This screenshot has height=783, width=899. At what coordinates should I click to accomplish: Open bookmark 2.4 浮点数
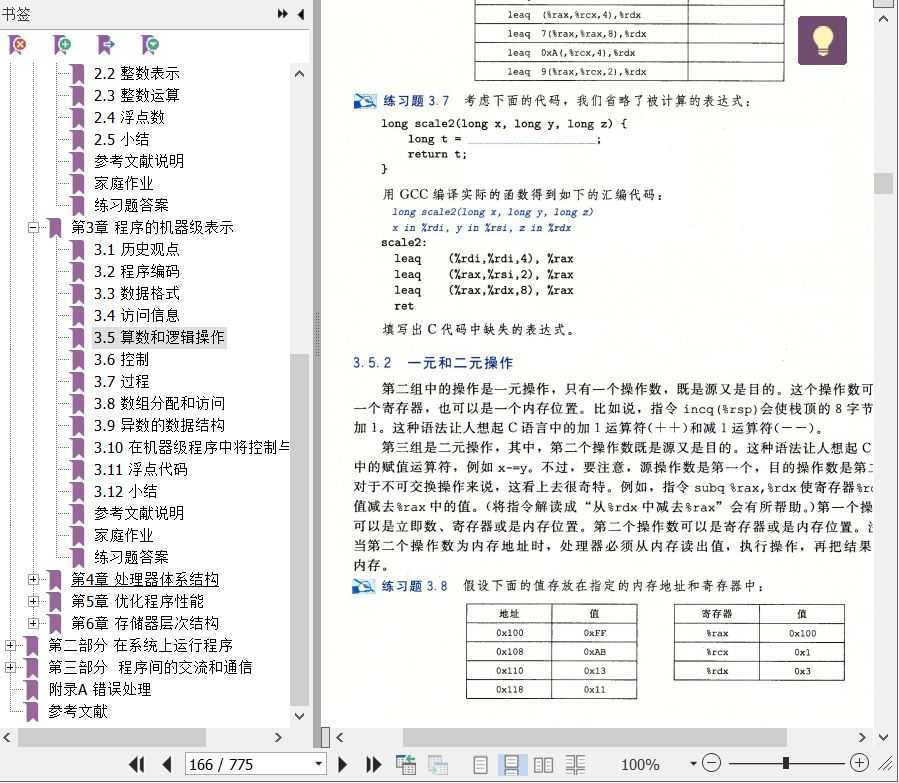(x=129, y=118)
